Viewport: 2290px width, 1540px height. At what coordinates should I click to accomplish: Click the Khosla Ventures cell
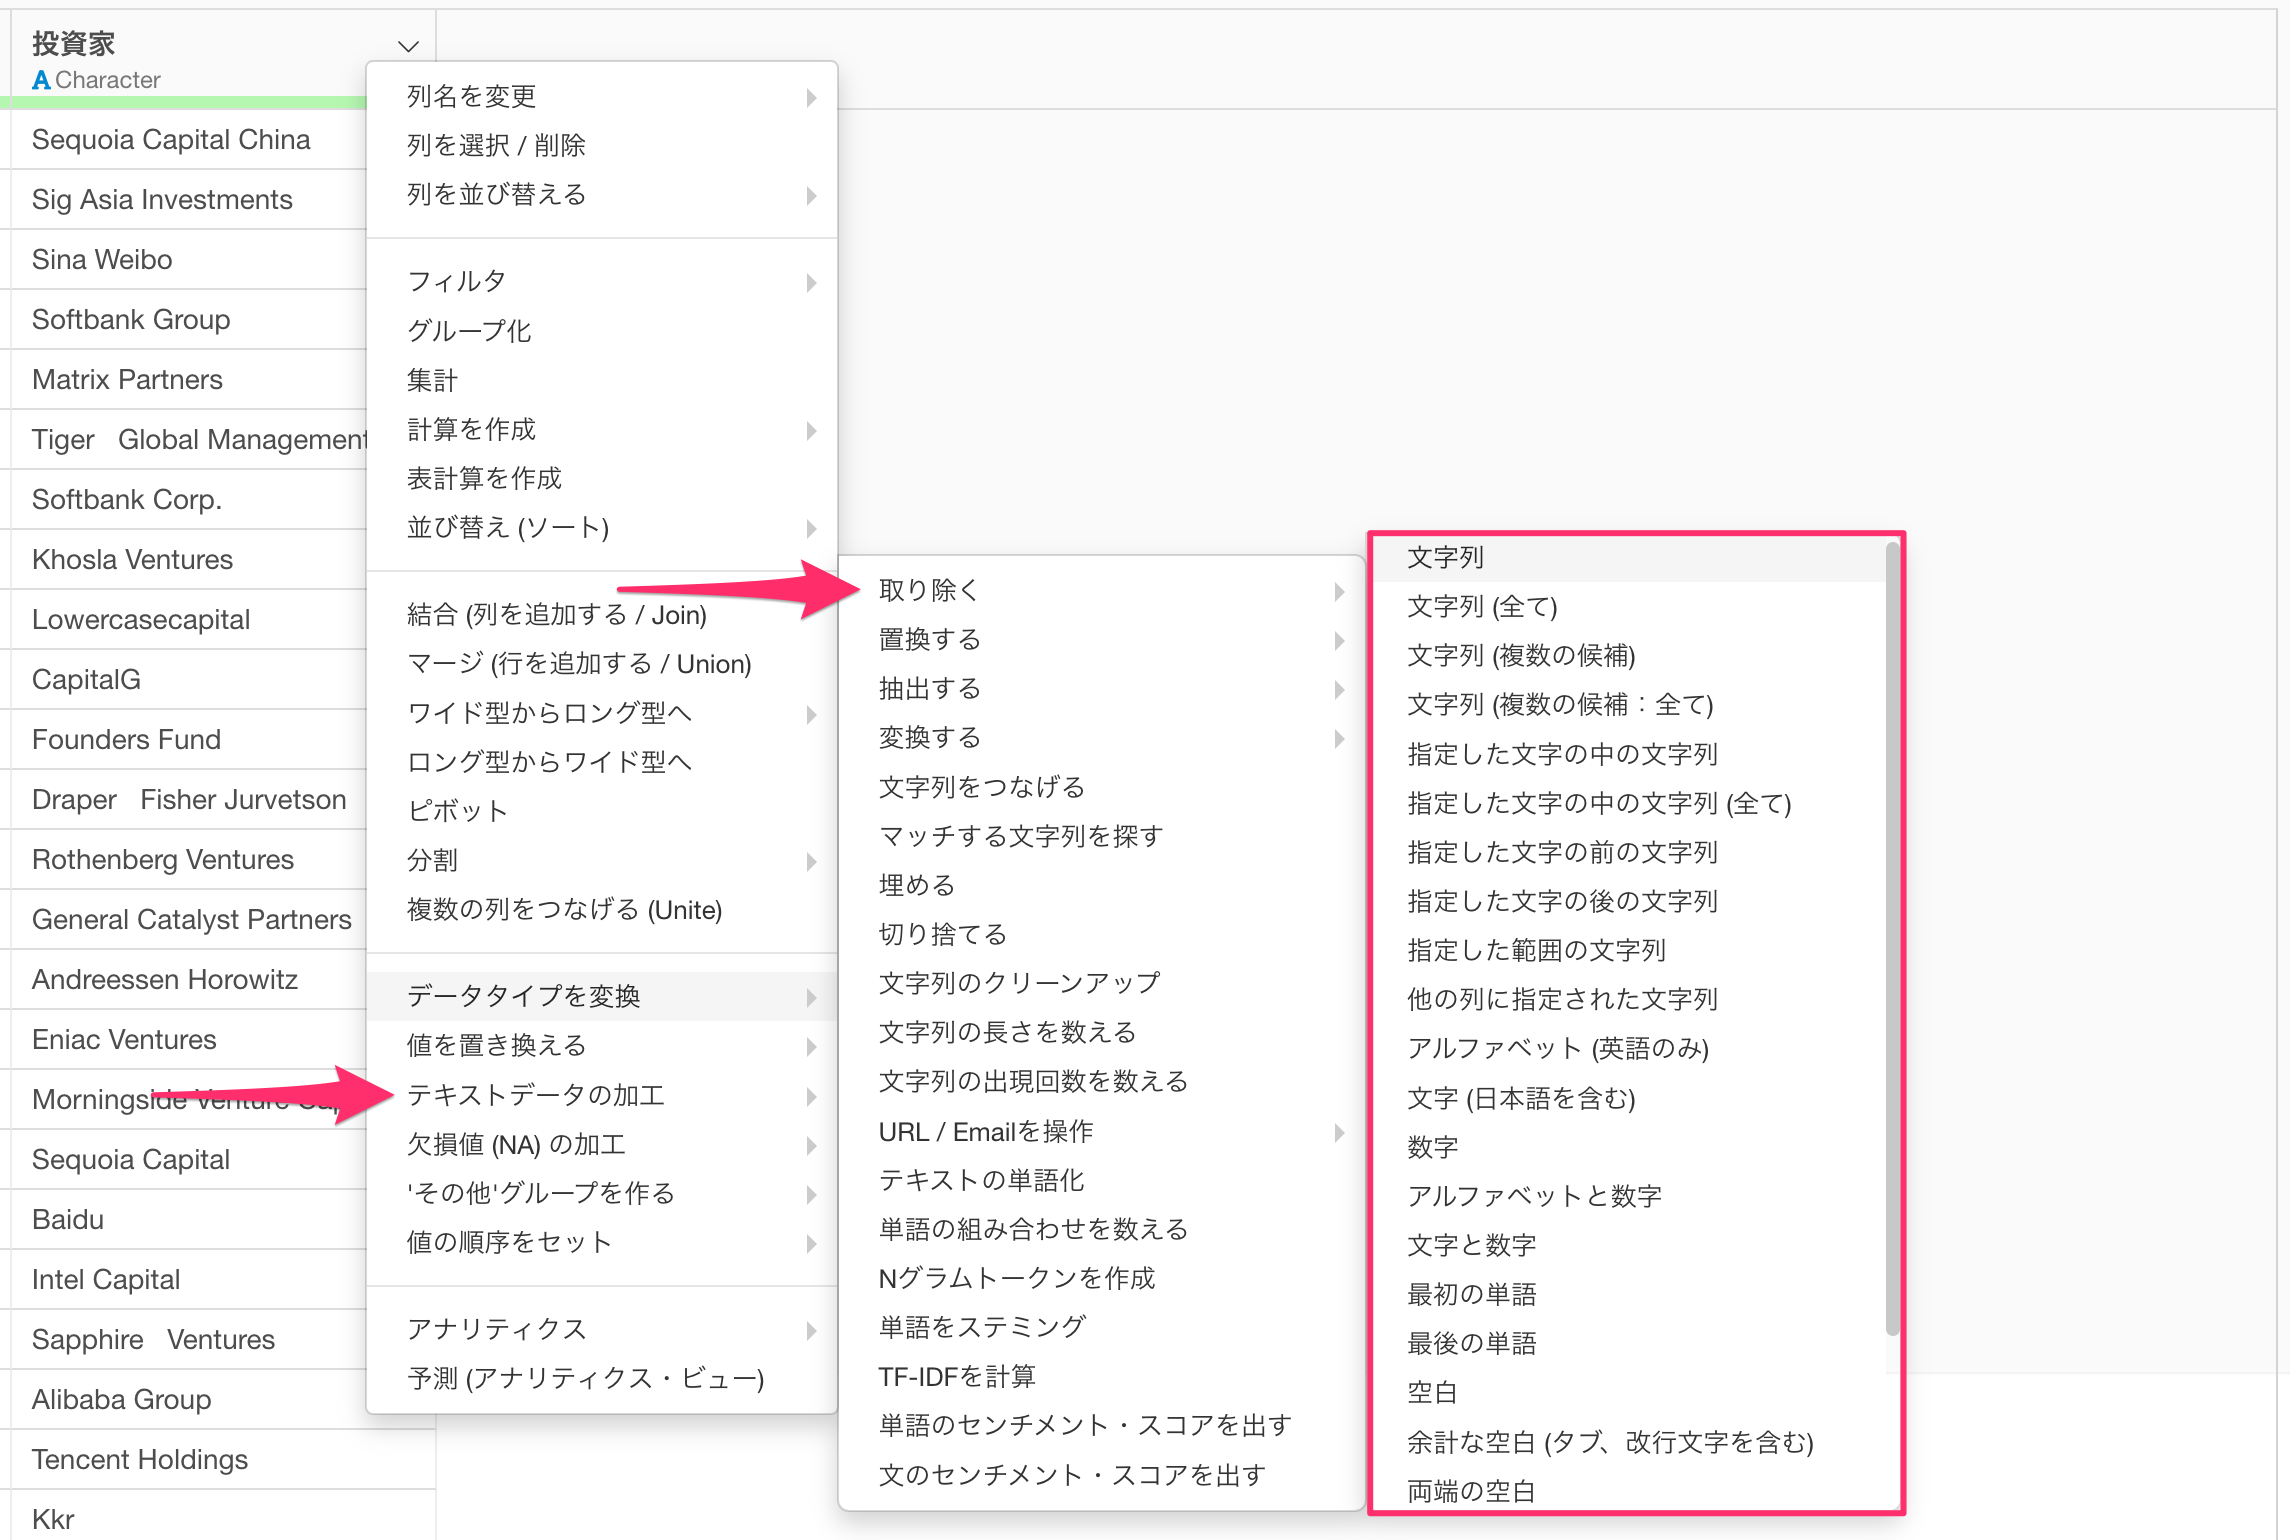(x=189, y=560)
